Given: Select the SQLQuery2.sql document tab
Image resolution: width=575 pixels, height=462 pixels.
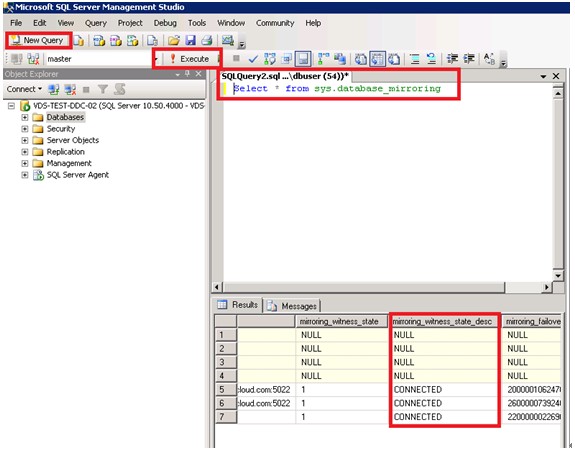Looking at the screenshot, I should (285, 76).
